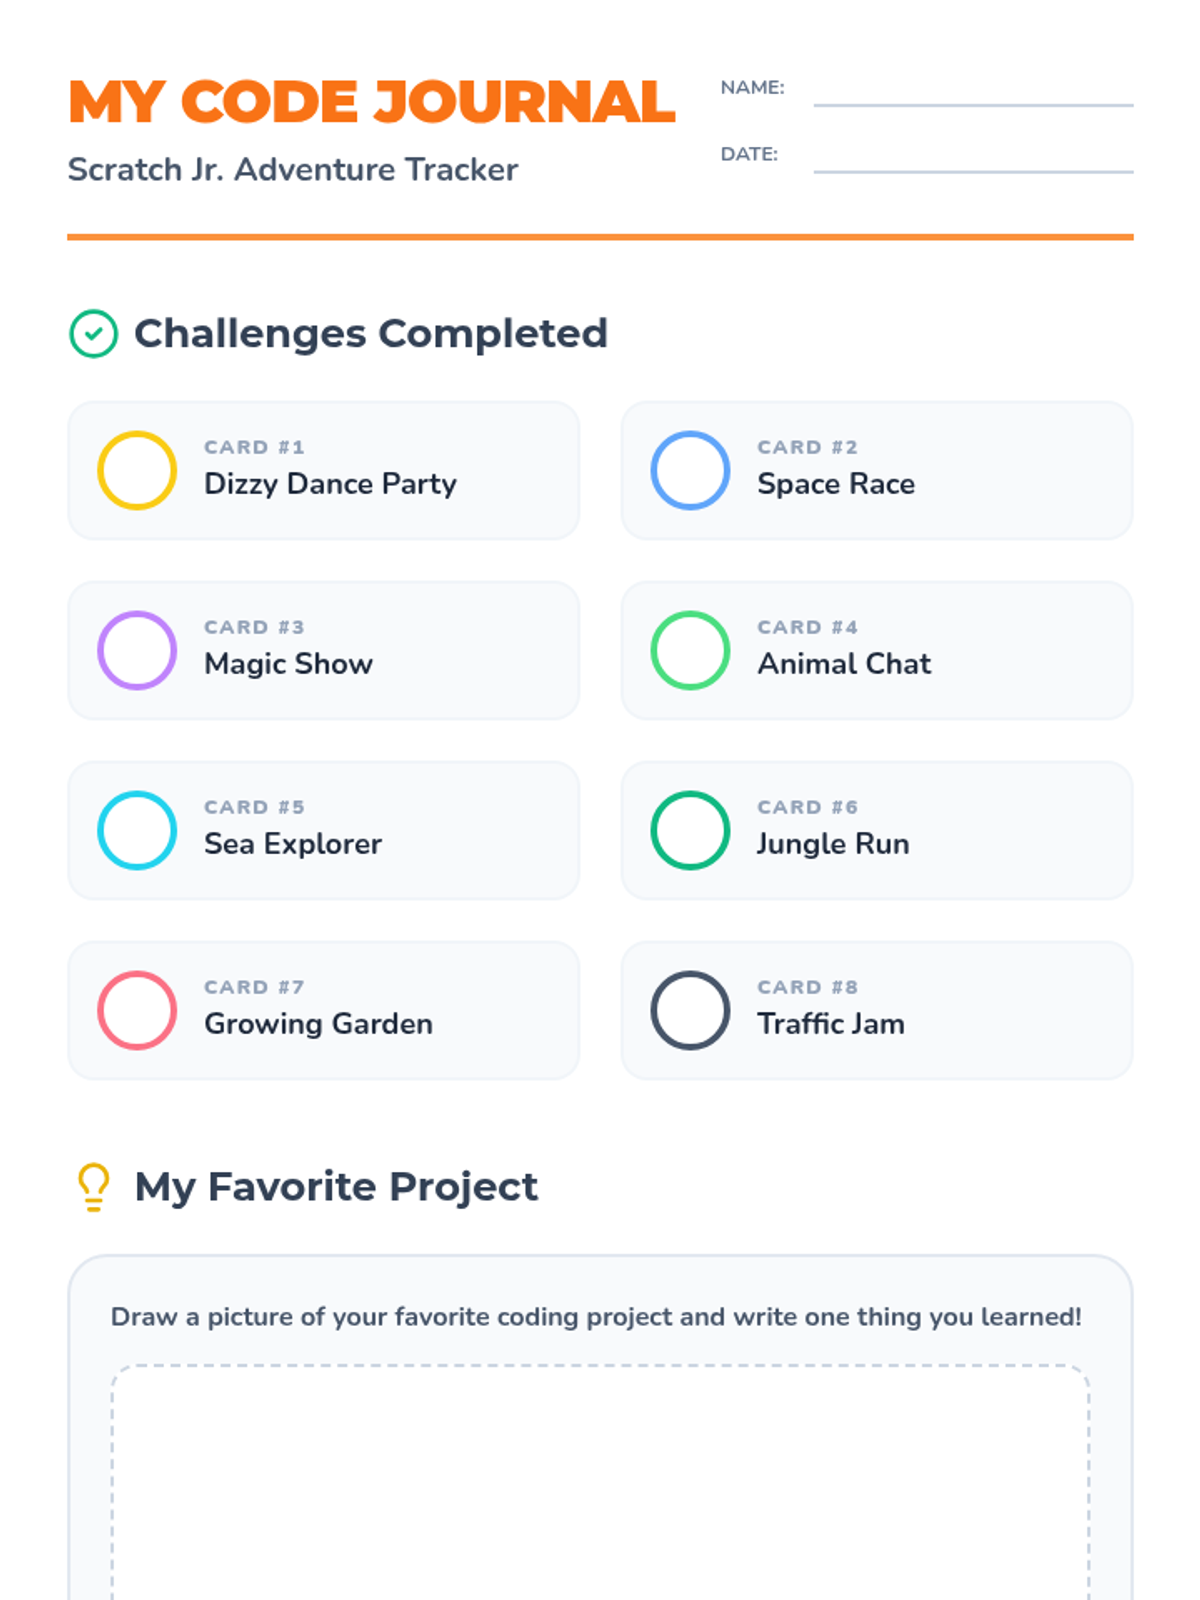Tick the green circle for Animal Chat
Image resolution: width=1200 pixels, height=1600 pixels.
(690, 650)
